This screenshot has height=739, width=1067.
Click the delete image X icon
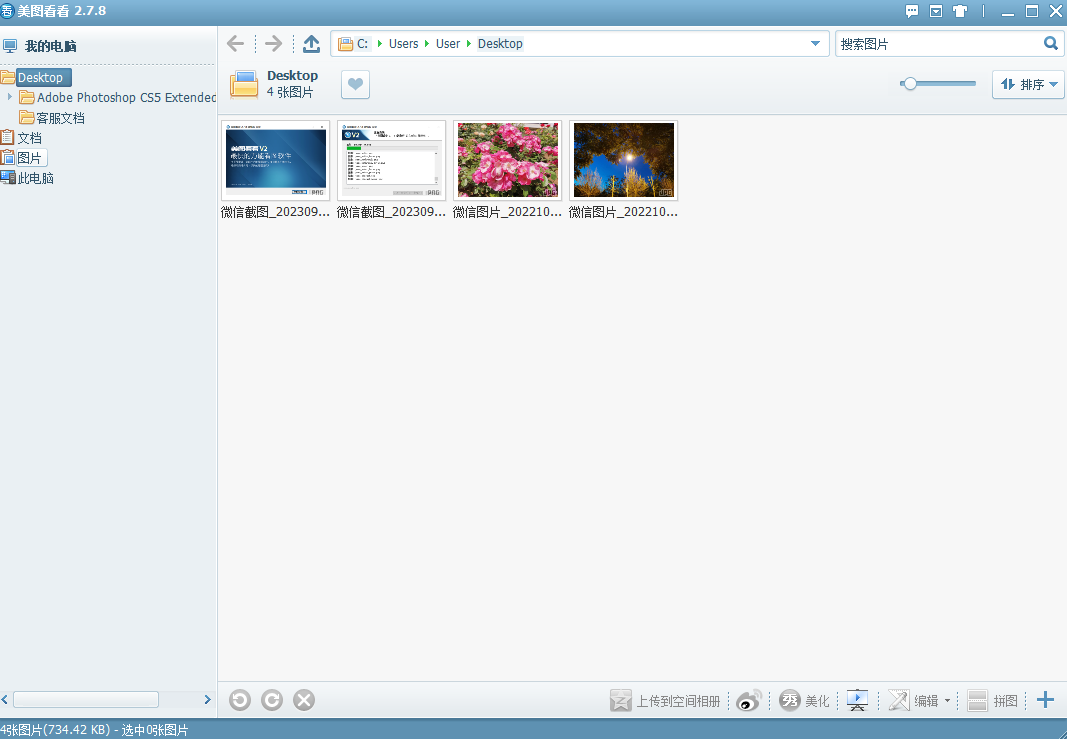(304, 700)
